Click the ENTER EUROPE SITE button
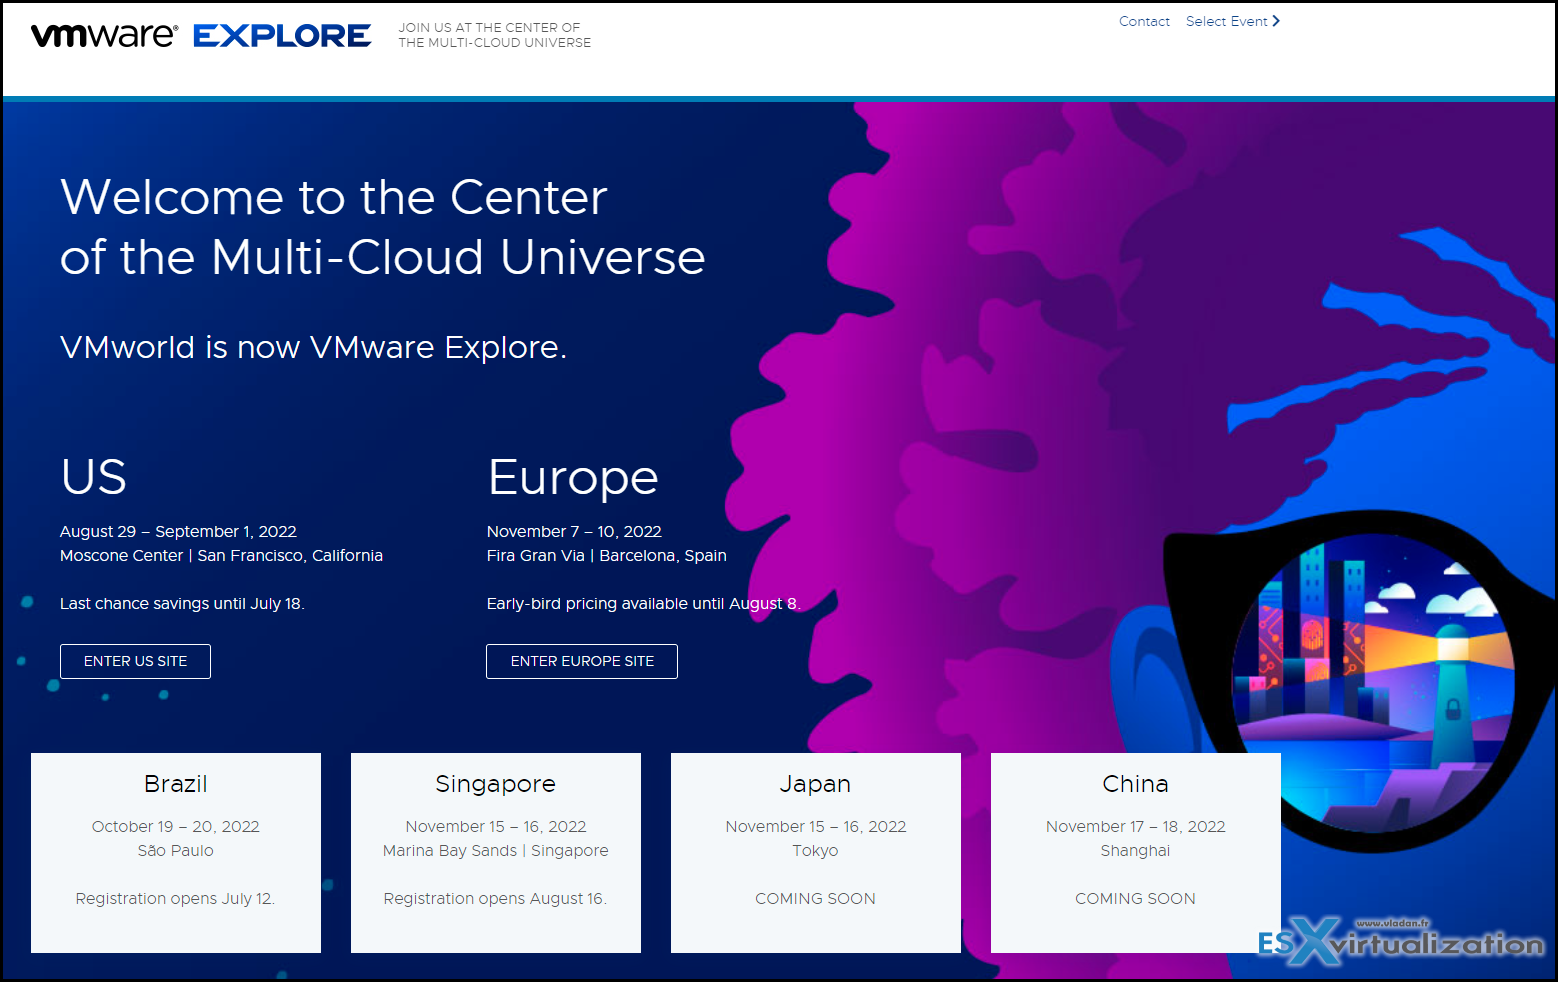 click(x=581, y=661)
